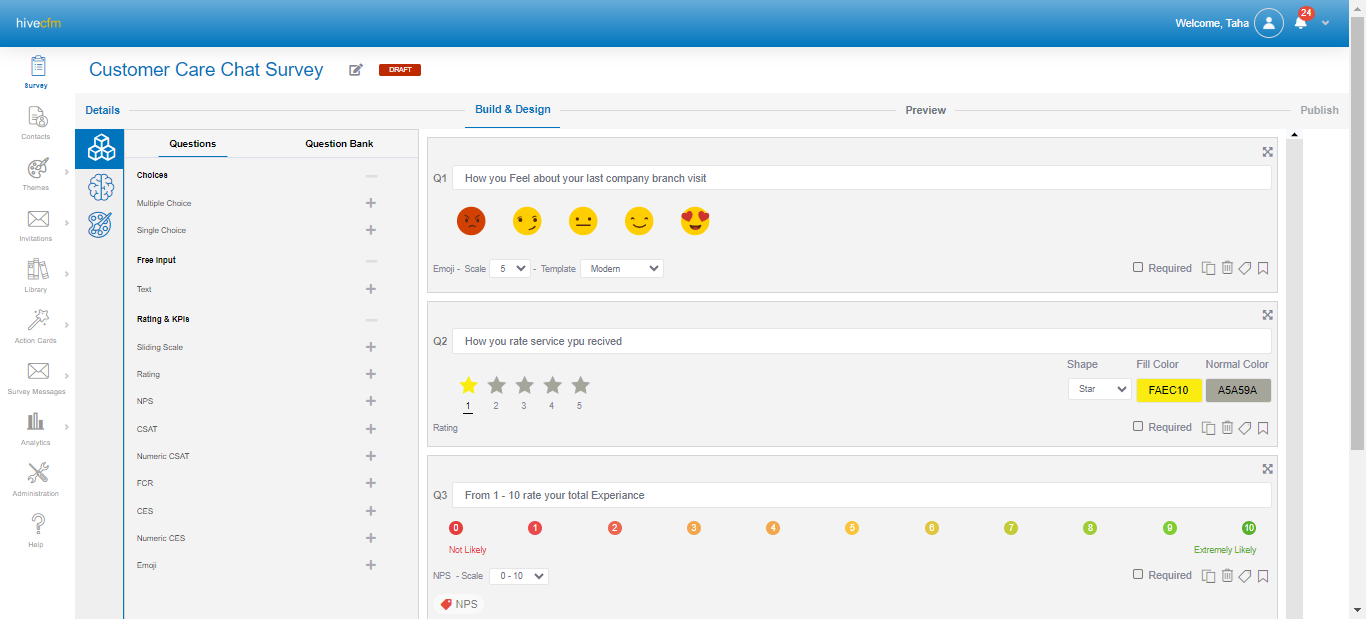Image resolution: width=1366 pixels, height=619 pixels.
Task: Switch to the Question Bank tab
Action: click(339, 144)
